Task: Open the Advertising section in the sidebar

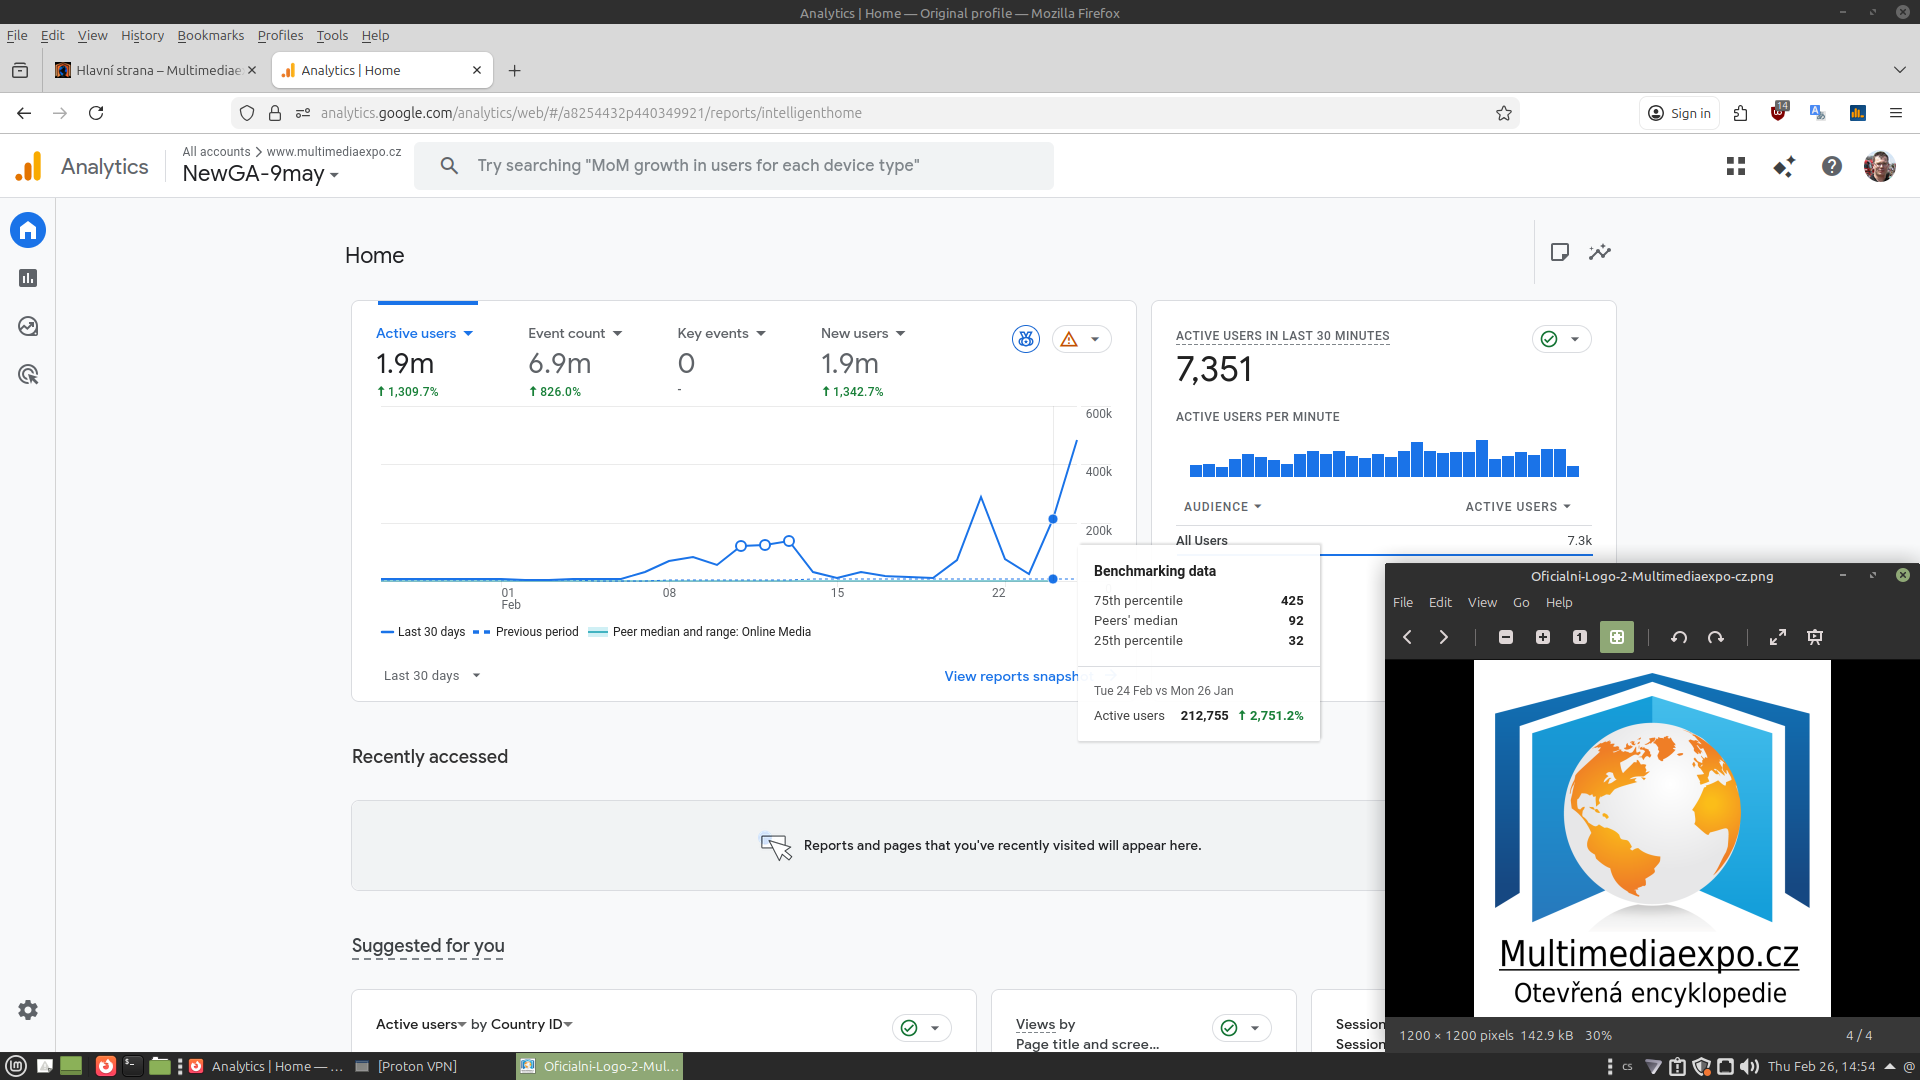Action: (28, 375)
